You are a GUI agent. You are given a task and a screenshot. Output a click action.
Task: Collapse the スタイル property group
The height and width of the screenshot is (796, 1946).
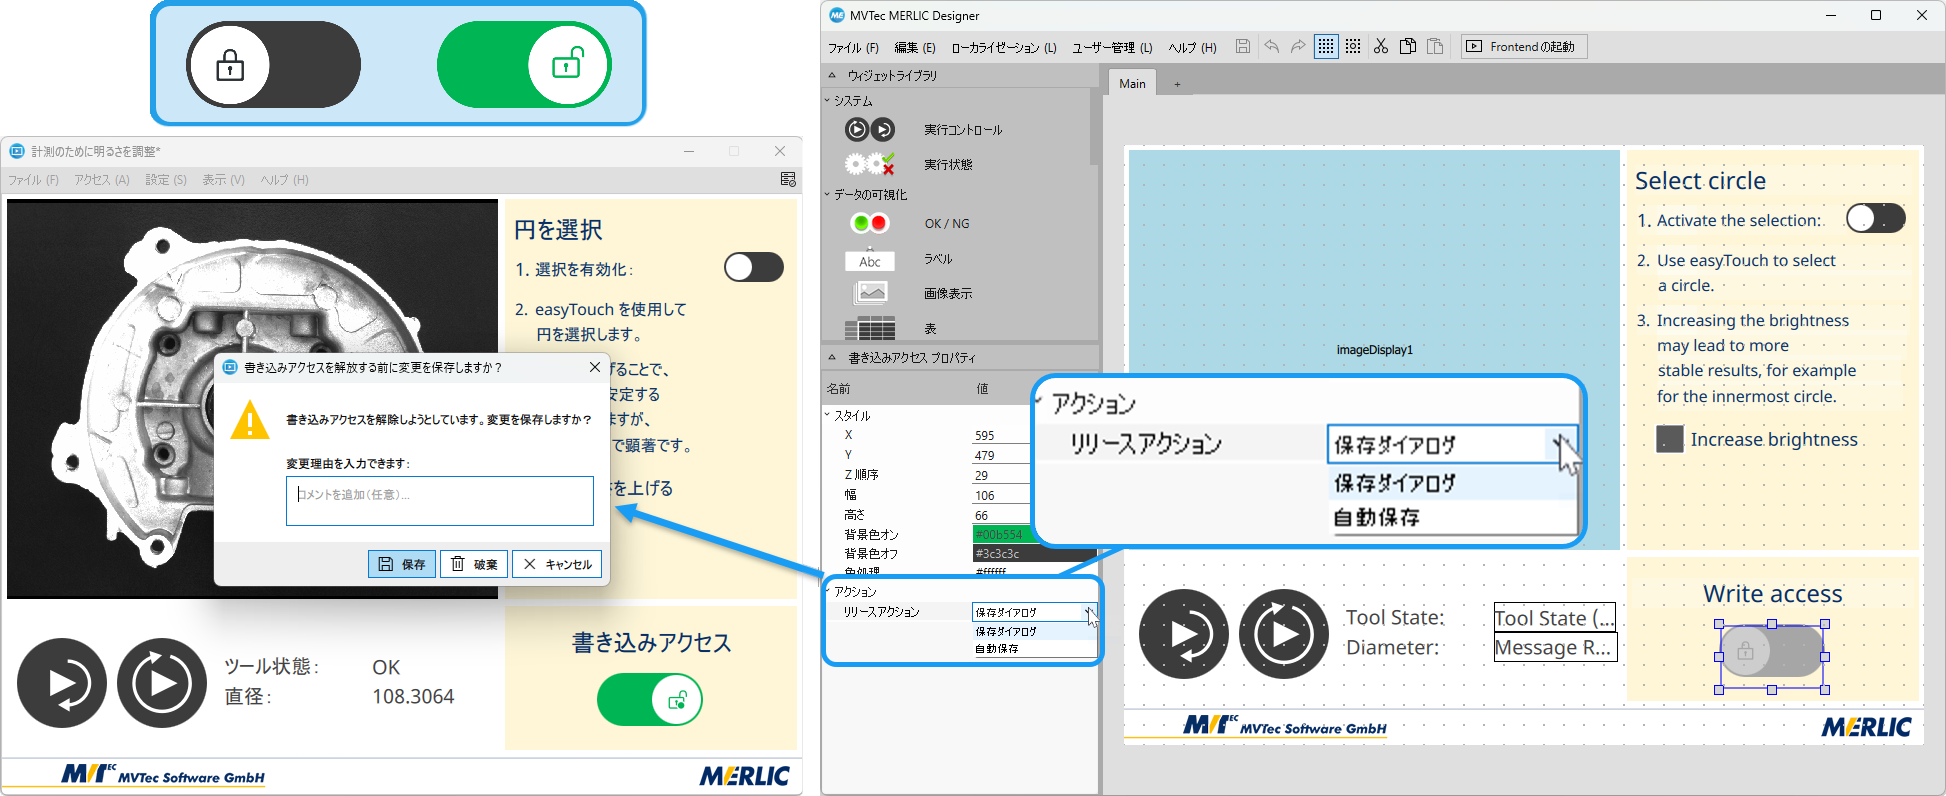[x=828, y=415]
